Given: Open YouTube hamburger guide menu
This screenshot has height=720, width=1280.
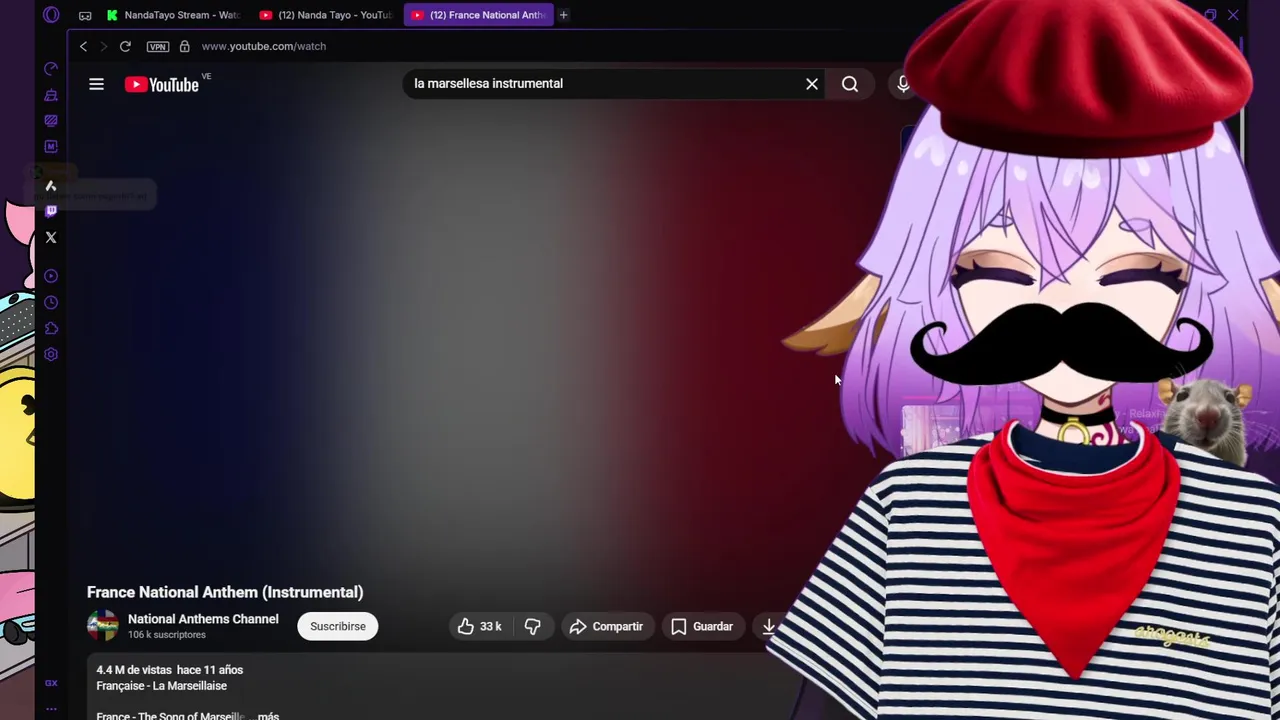Looking at the screenshot, I should (96, 85).
